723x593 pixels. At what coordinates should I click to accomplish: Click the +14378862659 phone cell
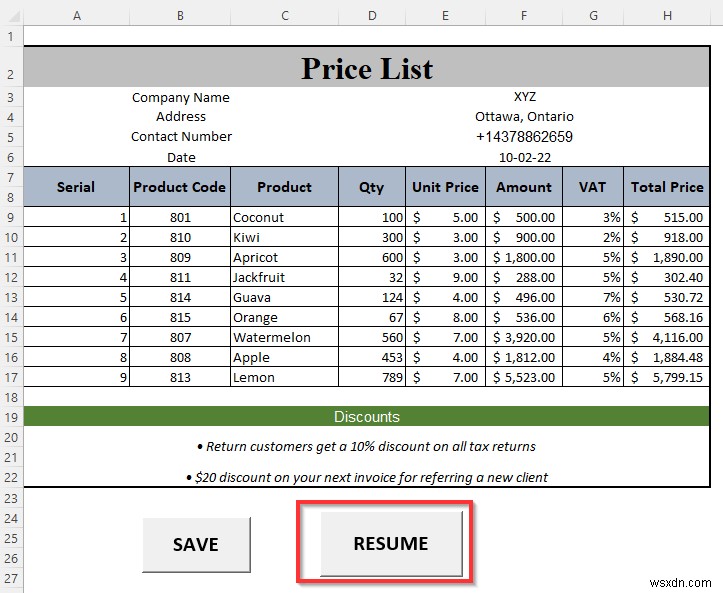pyautogui.click(x=524, y=137)
